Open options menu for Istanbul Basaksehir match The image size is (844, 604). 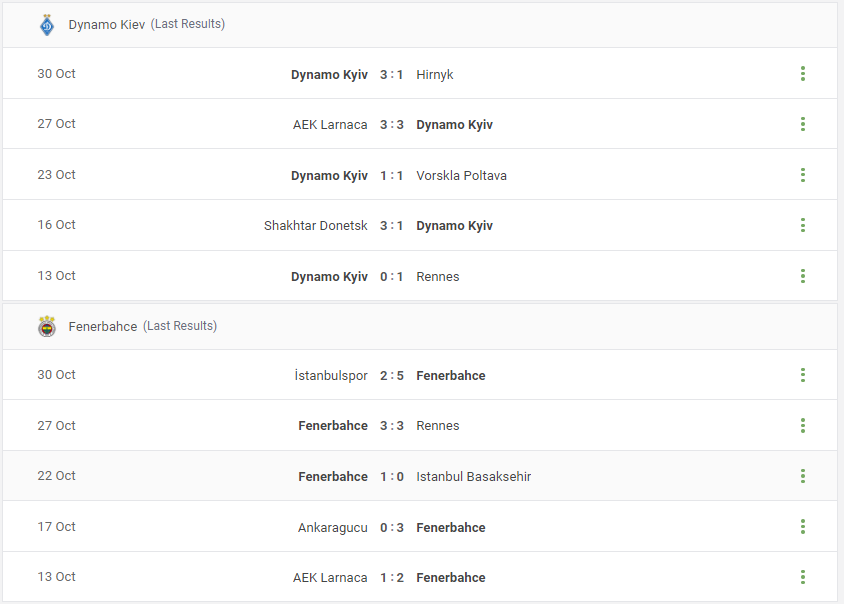pyautogui.click(x=803, y=476)
